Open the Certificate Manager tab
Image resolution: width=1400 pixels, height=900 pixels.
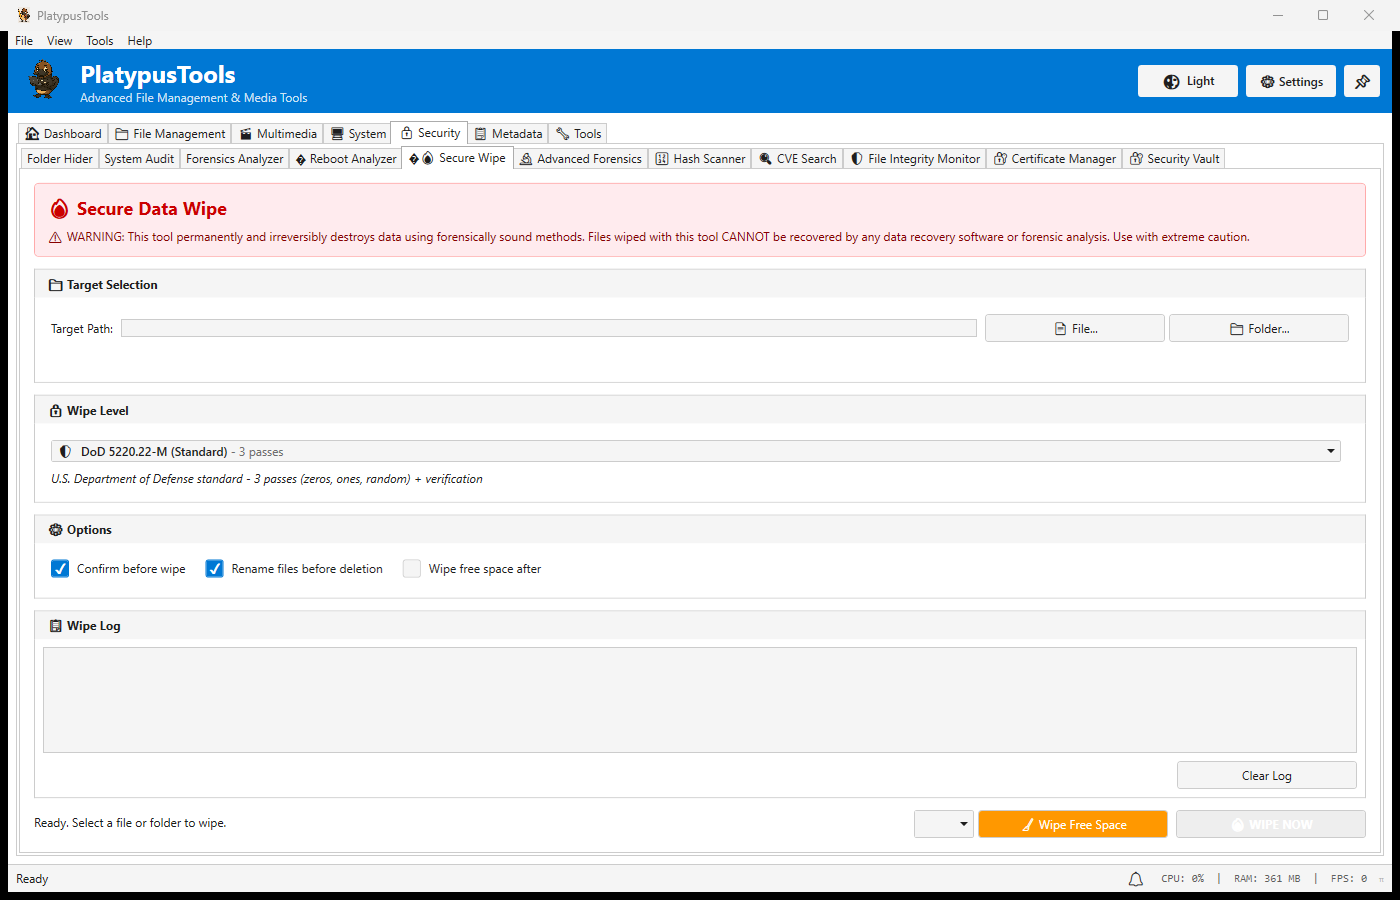(1054, 159)
